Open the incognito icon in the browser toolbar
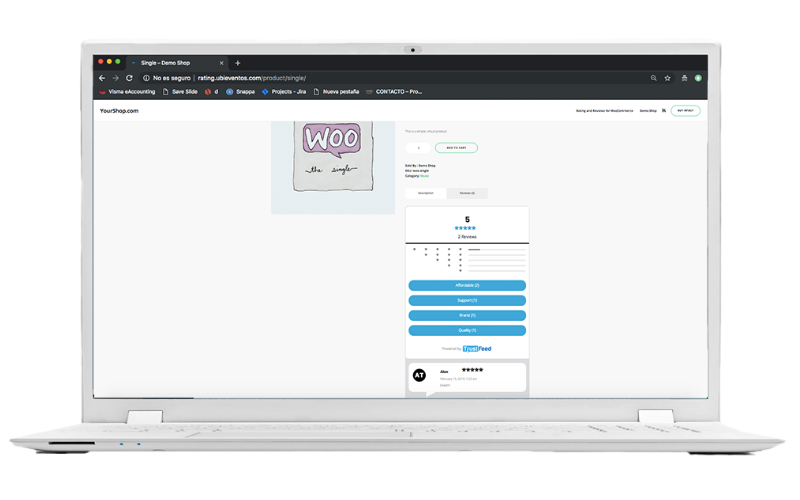 pos(684,78)
